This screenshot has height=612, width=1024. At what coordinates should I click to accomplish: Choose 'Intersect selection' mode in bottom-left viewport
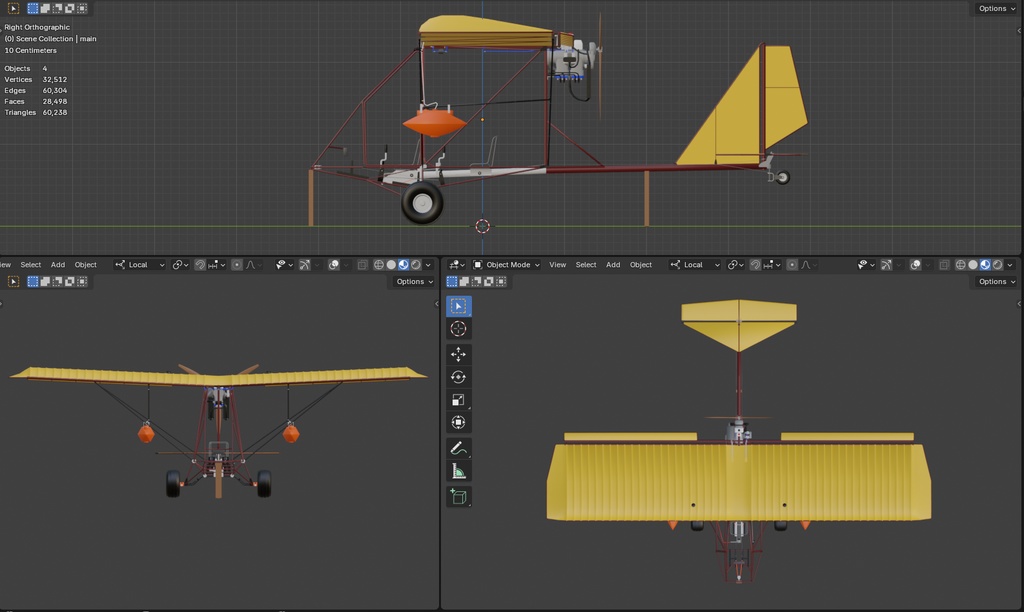(82, 282)
